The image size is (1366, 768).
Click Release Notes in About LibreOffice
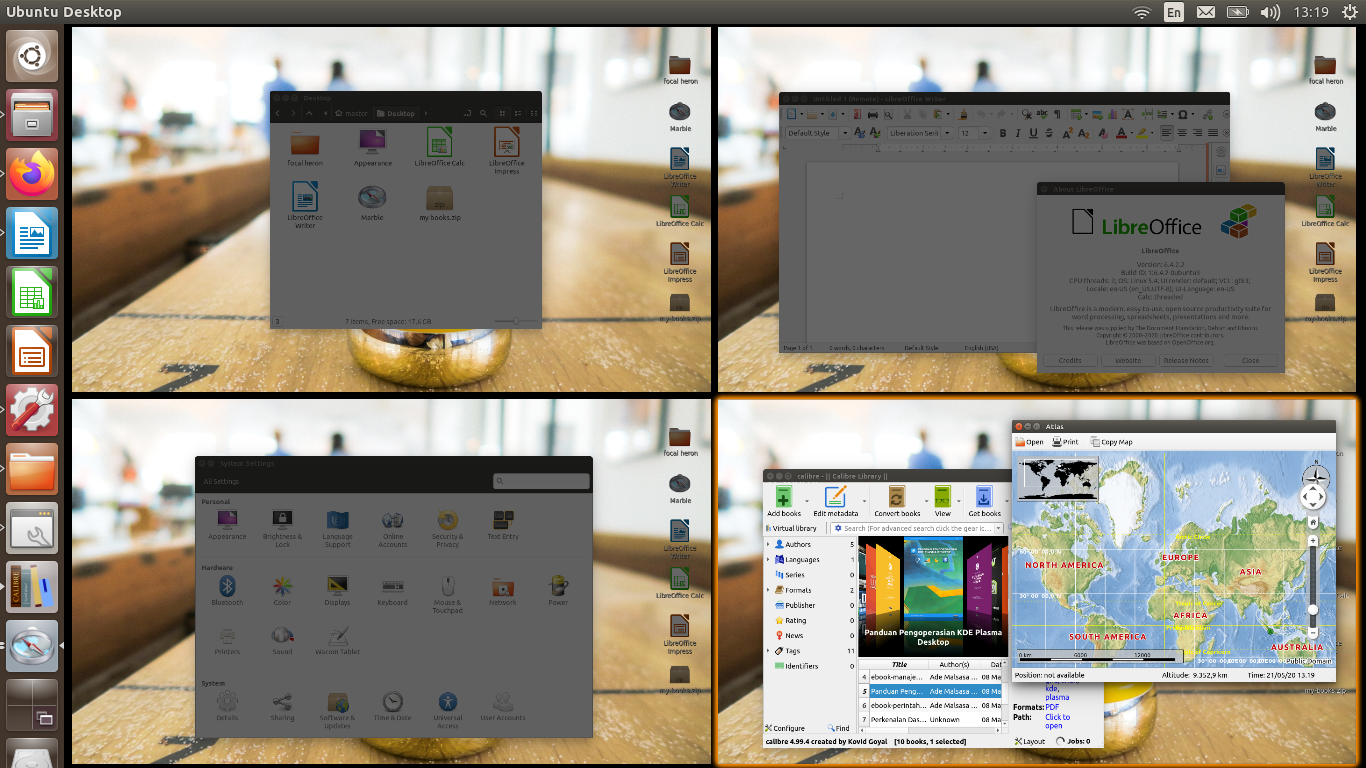coord(1186,360)
